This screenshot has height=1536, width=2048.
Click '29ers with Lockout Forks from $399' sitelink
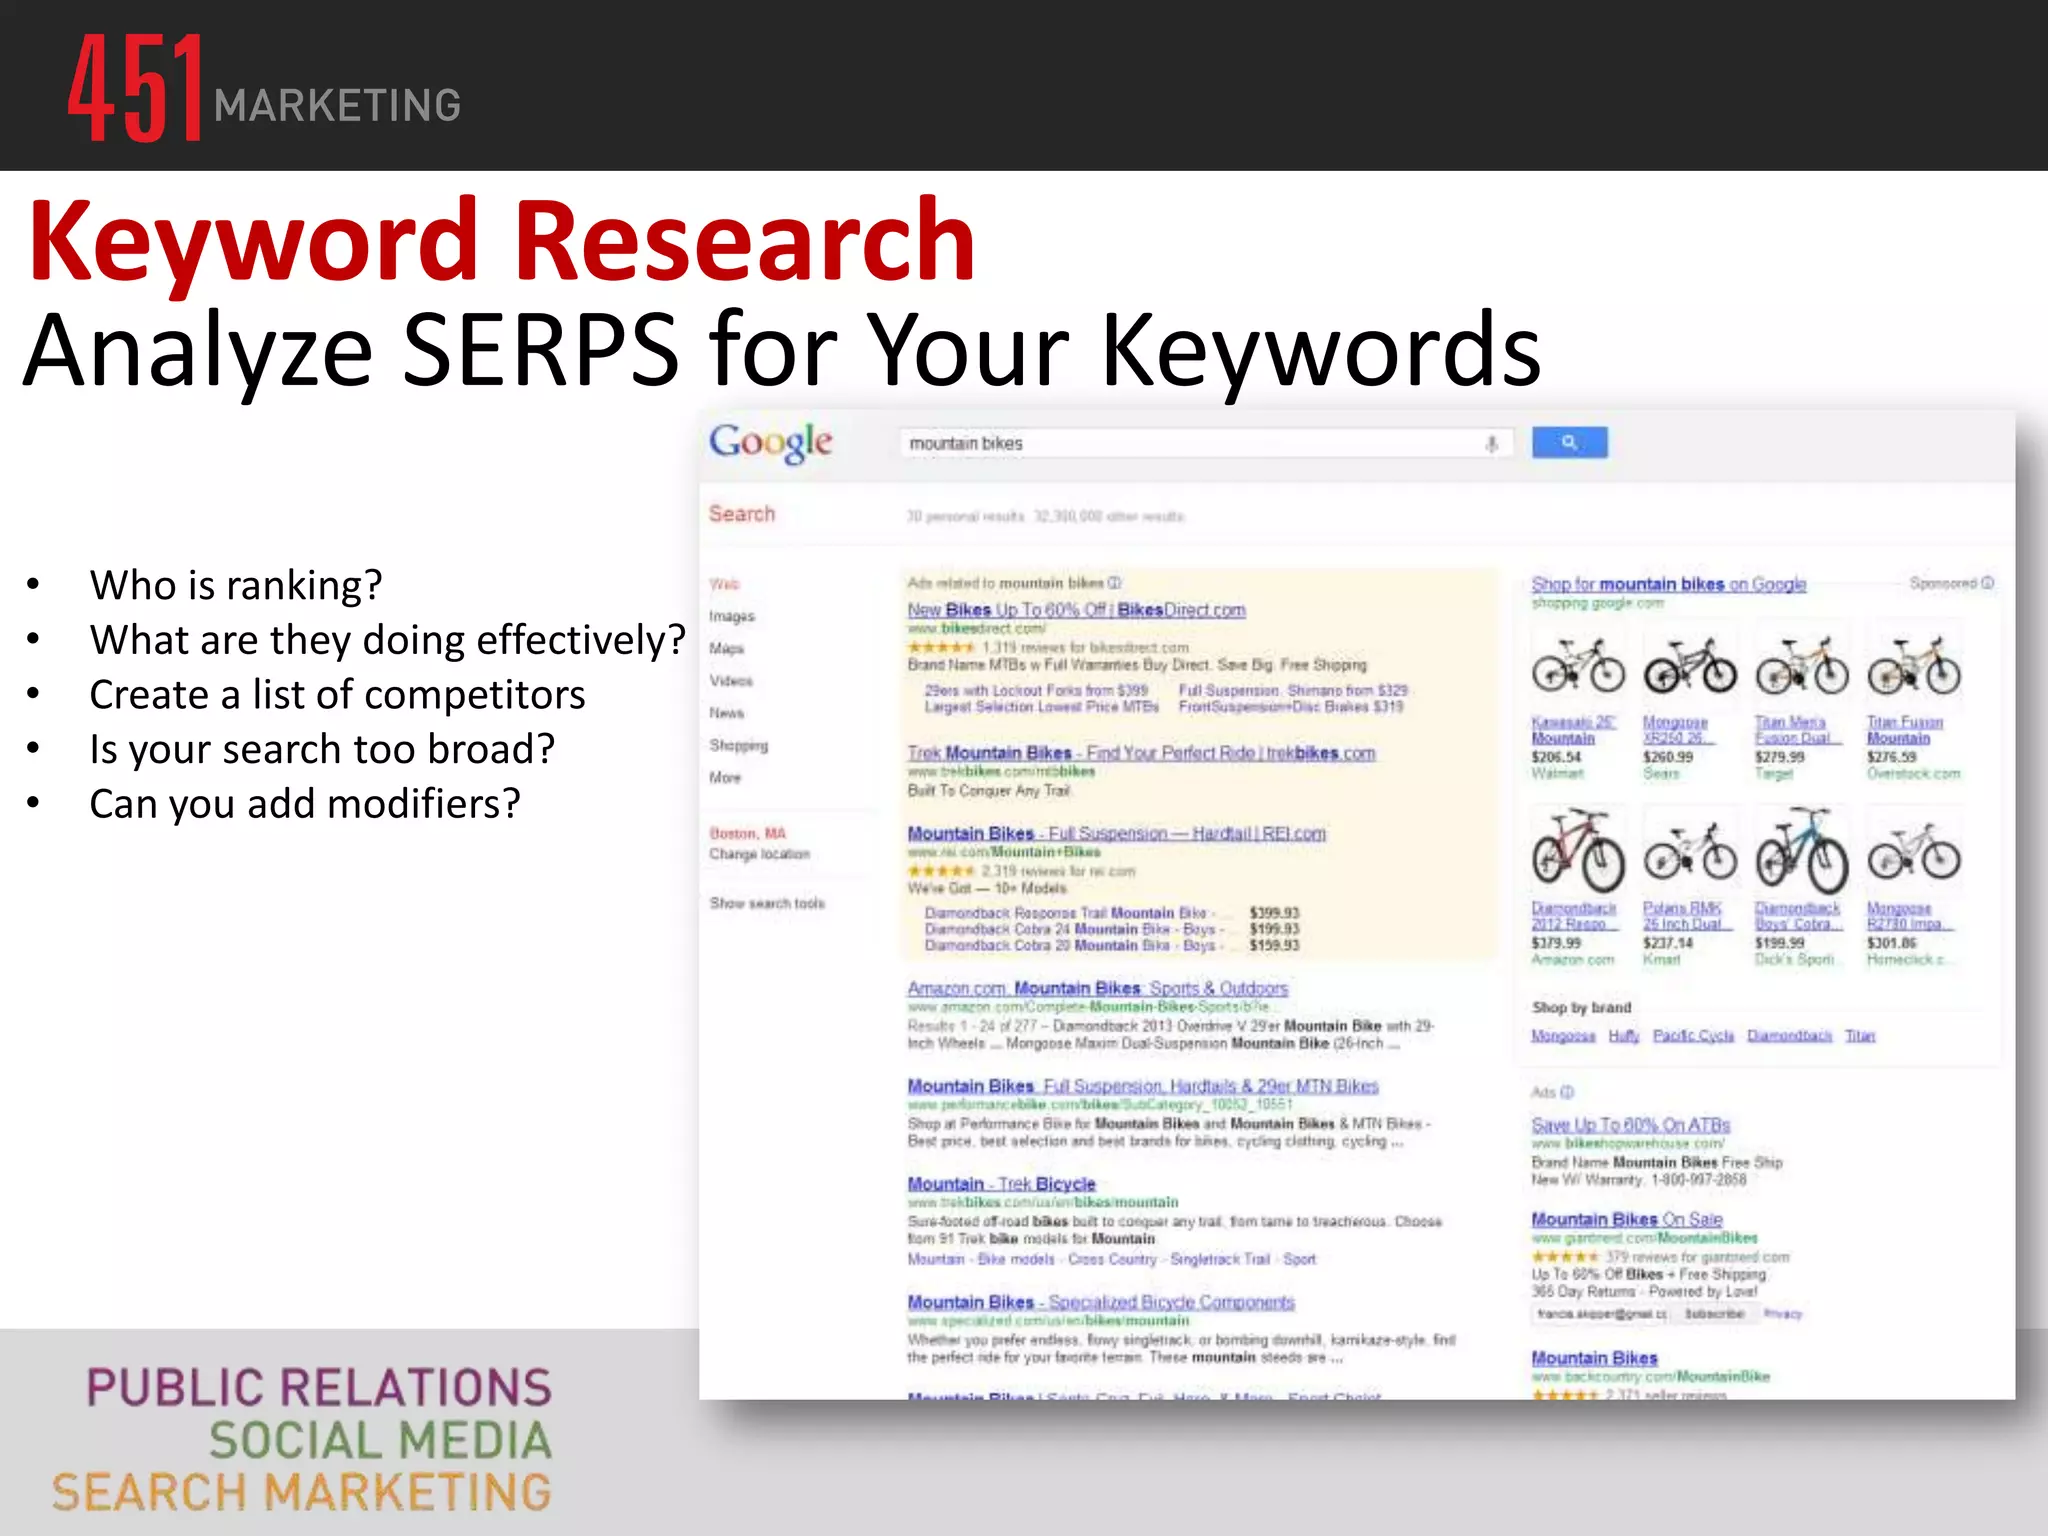point(1036,690)
